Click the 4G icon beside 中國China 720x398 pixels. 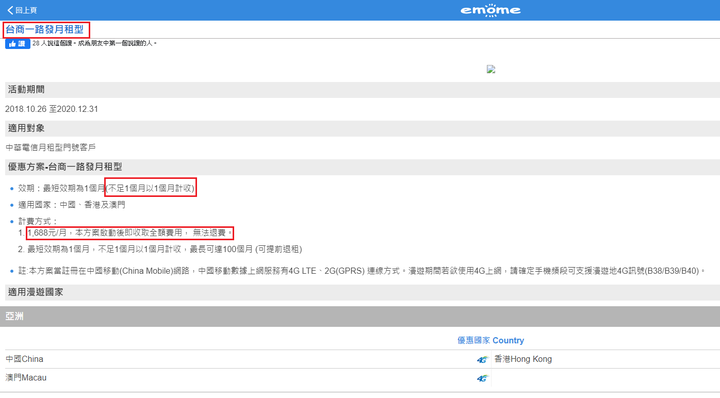[x=482, y=360]
